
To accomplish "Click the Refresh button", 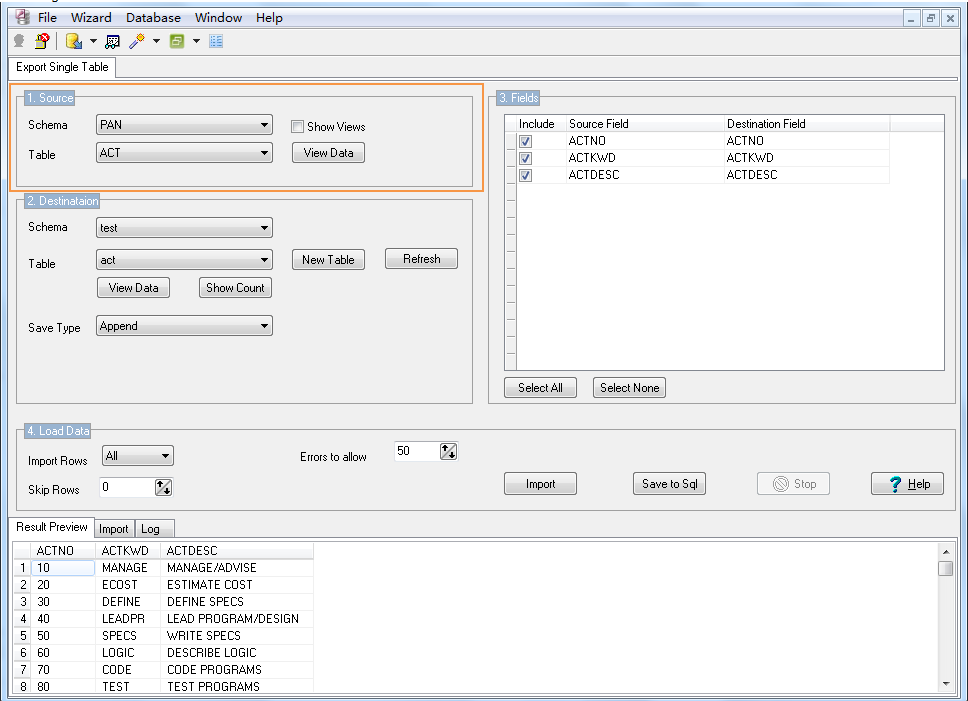I will (422, 259).
